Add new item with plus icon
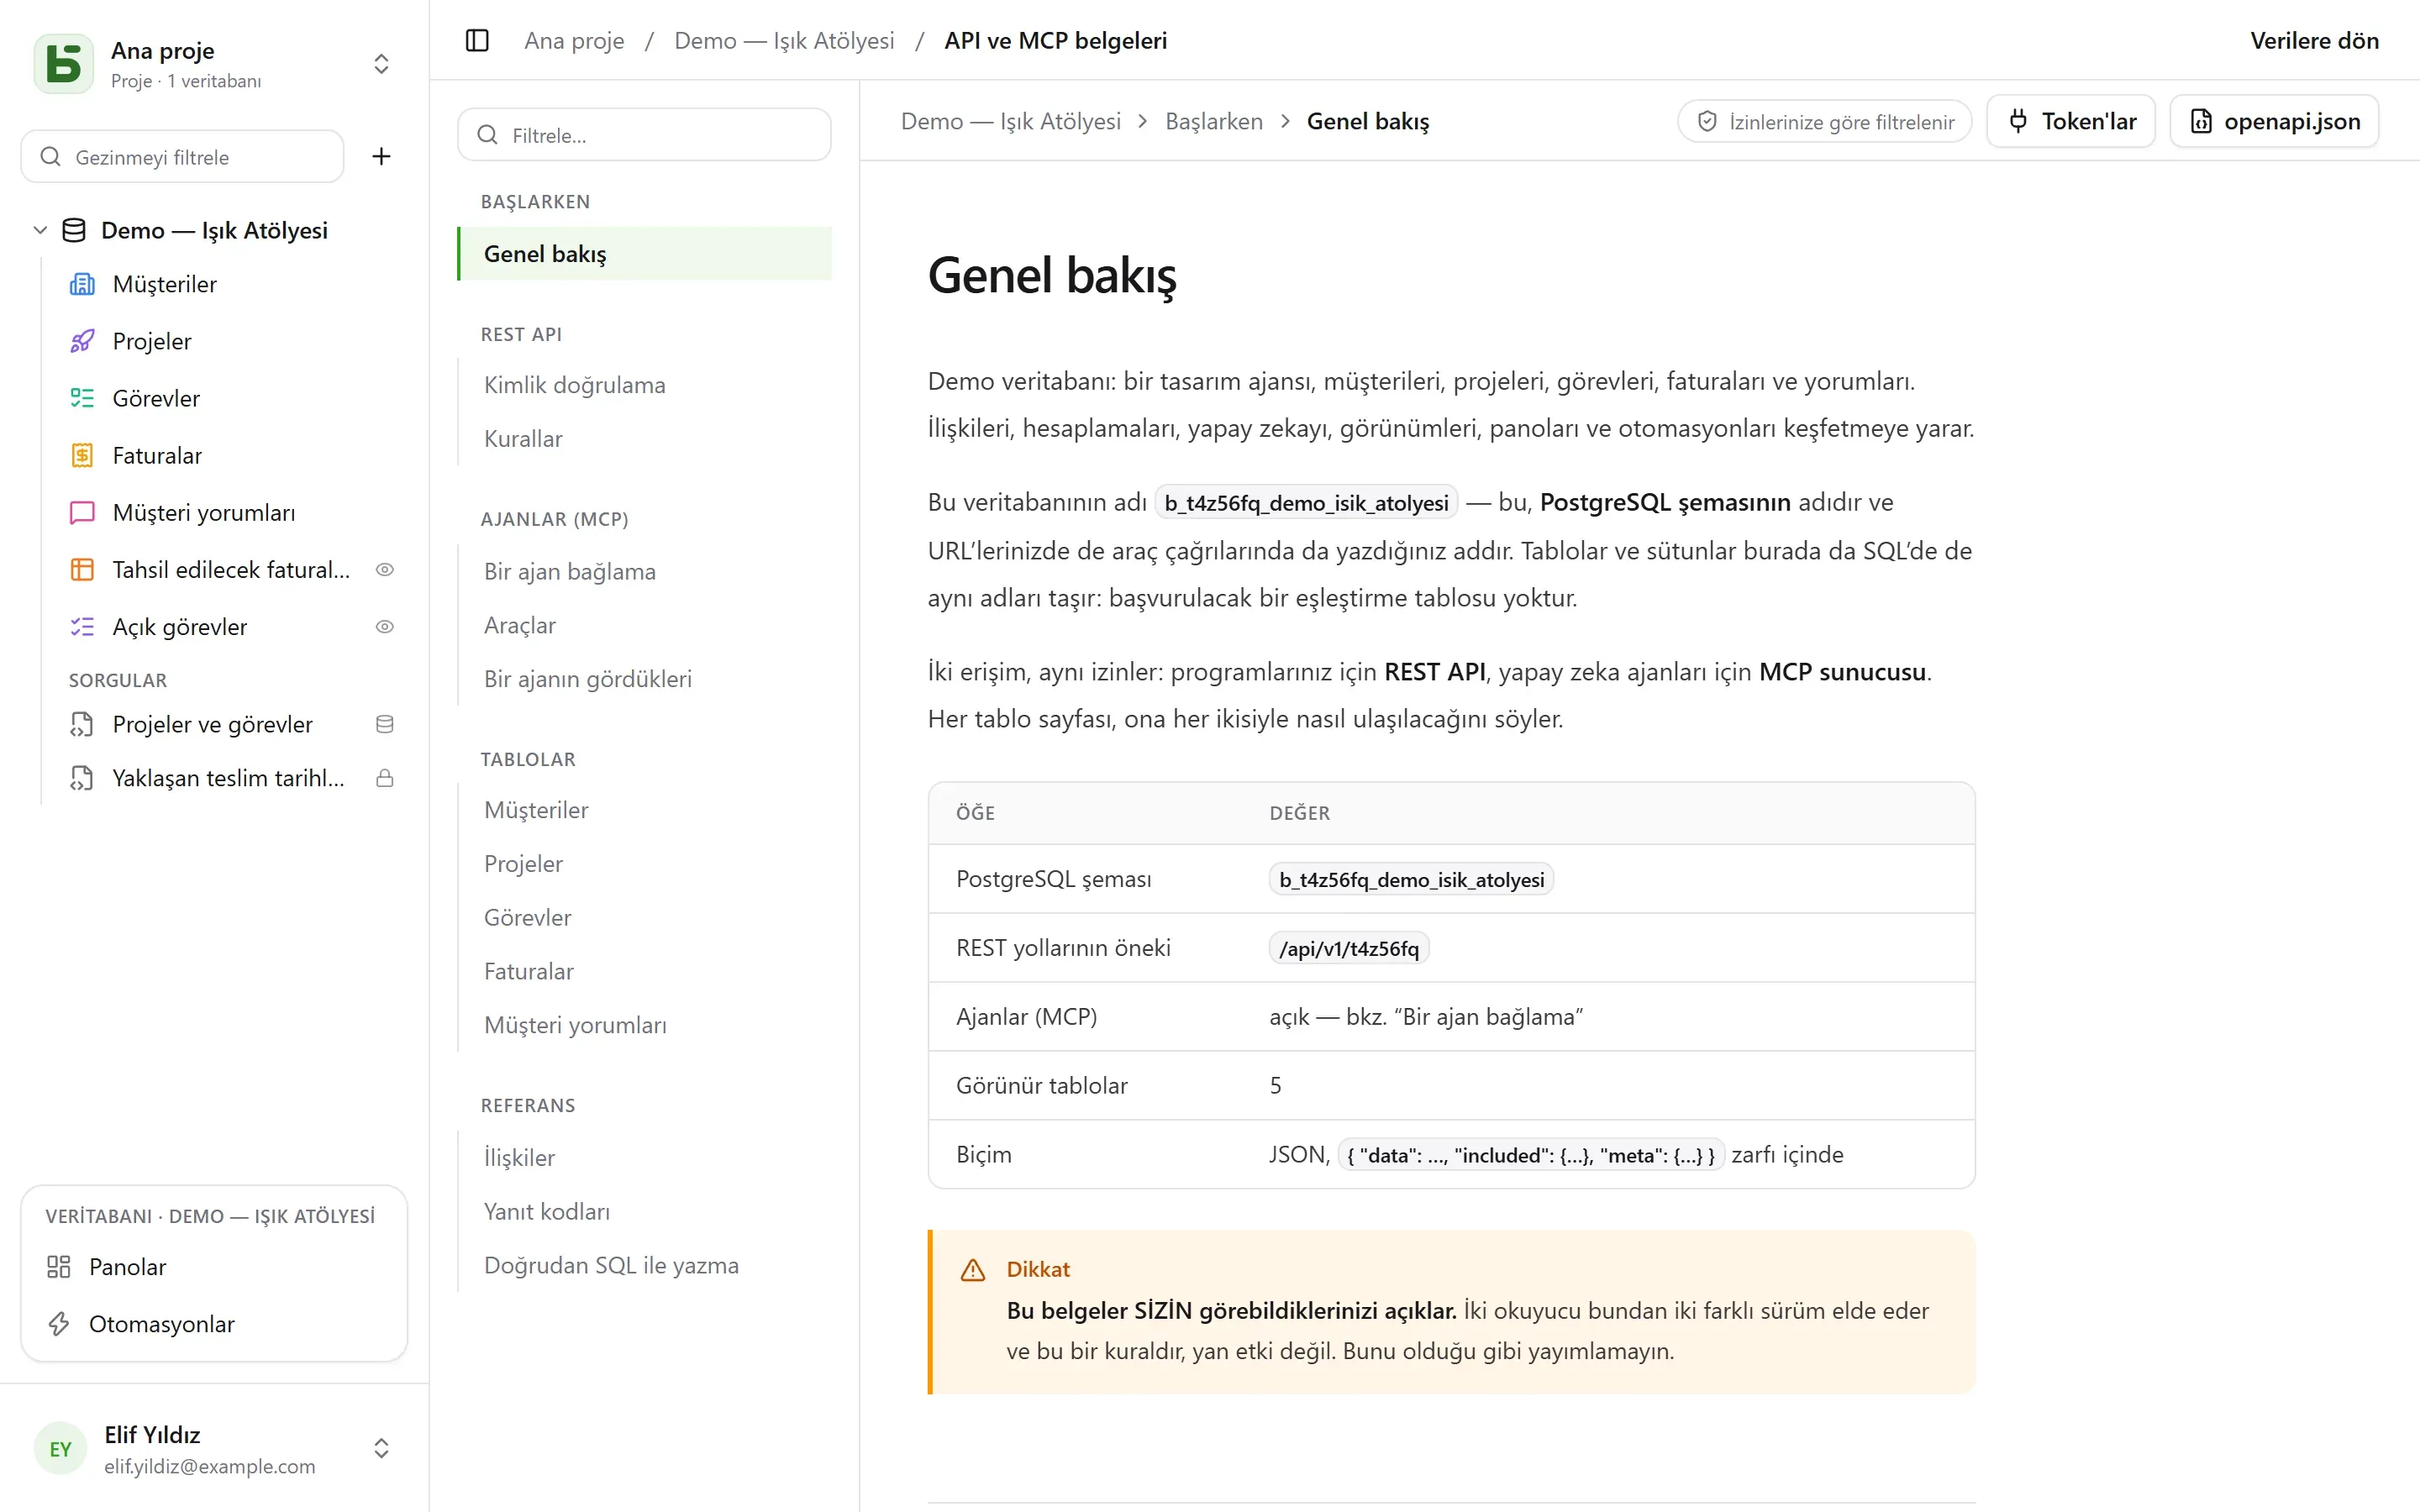This screenshot has height=1512, width=2420. coord(381,156)
